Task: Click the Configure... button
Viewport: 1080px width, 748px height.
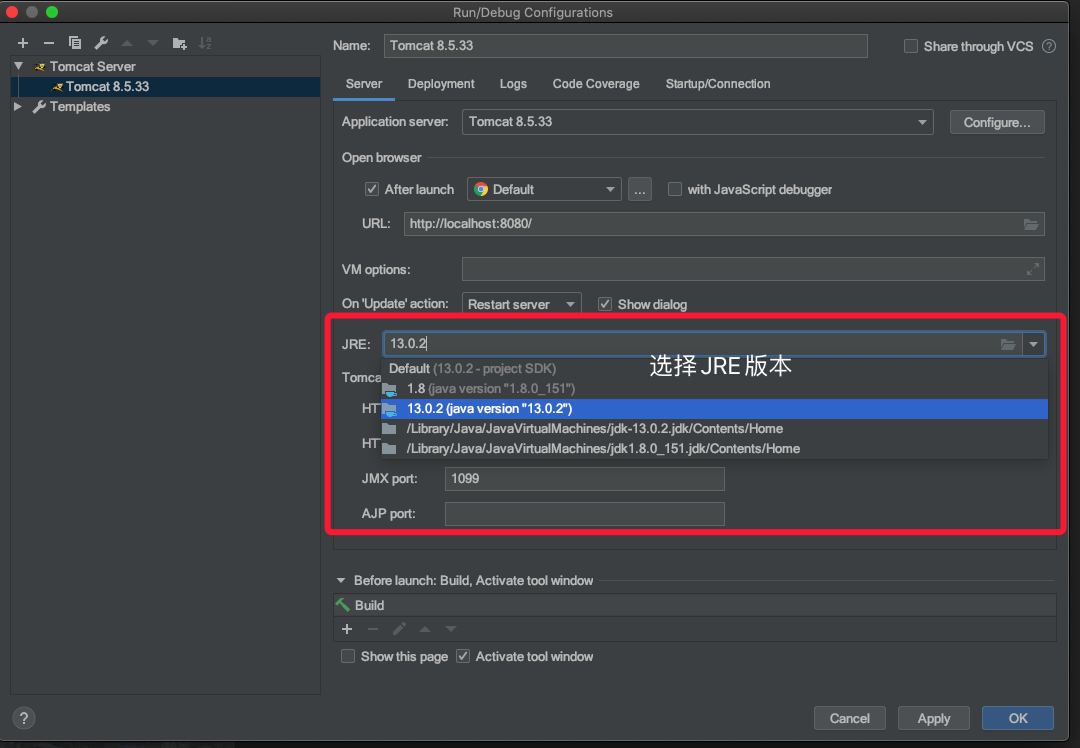Action: click(997, 123)
